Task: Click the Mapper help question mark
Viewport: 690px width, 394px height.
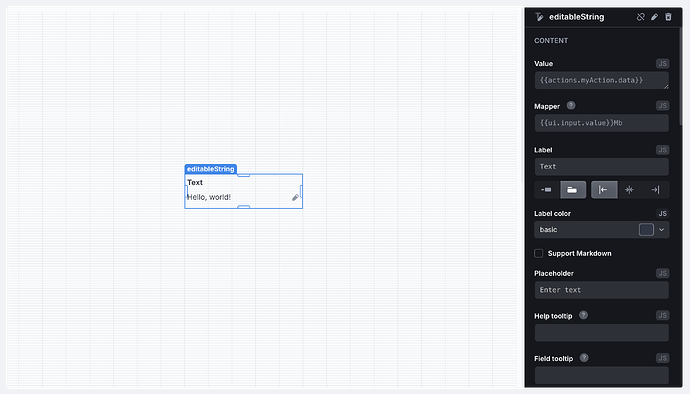Action: coord(571,105)
